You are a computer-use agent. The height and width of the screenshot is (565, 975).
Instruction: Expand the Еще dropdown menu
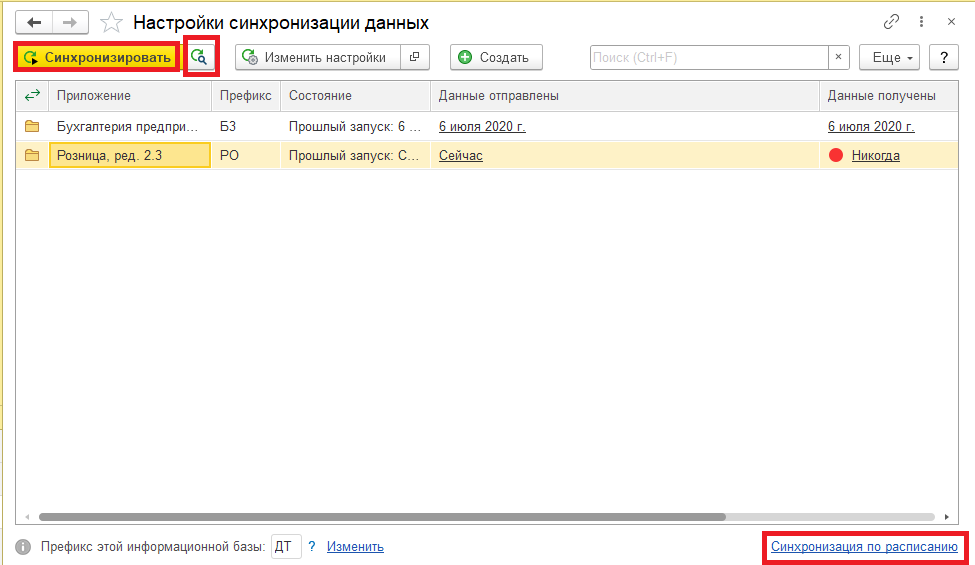(889, 58)
